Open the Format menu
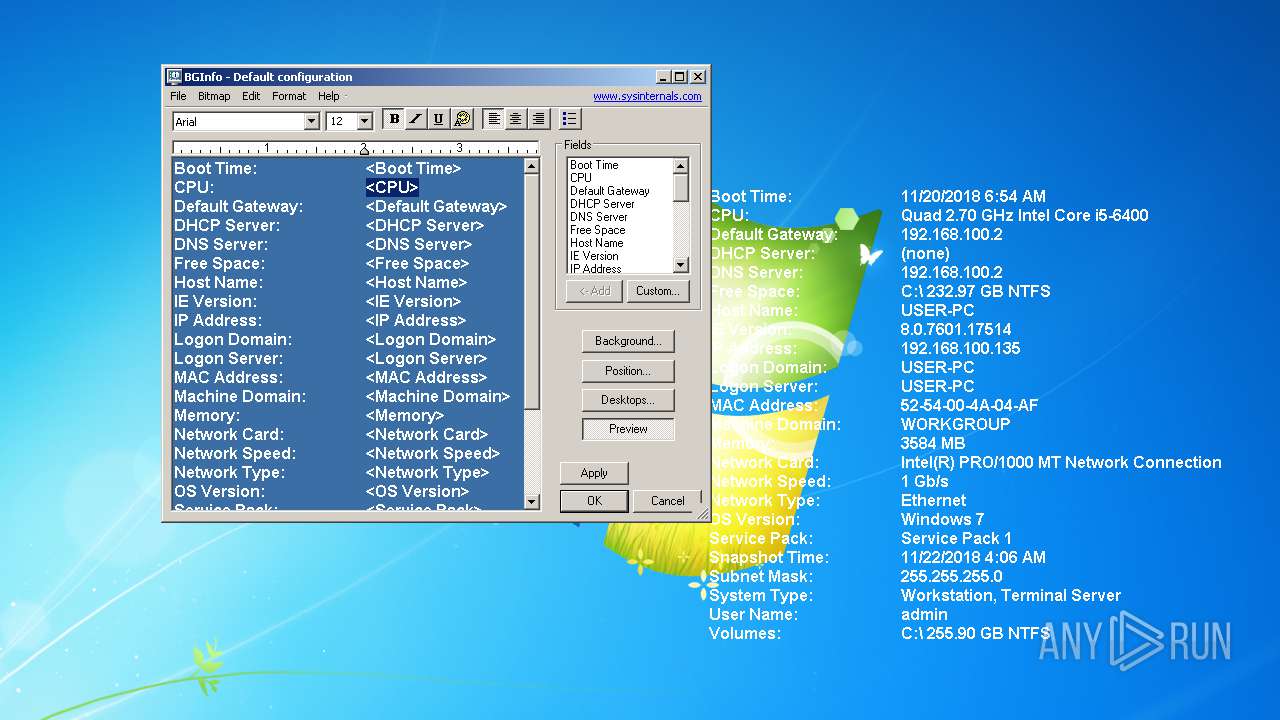The width and height of the screenshot is (1280, 720). click(289, 96)
